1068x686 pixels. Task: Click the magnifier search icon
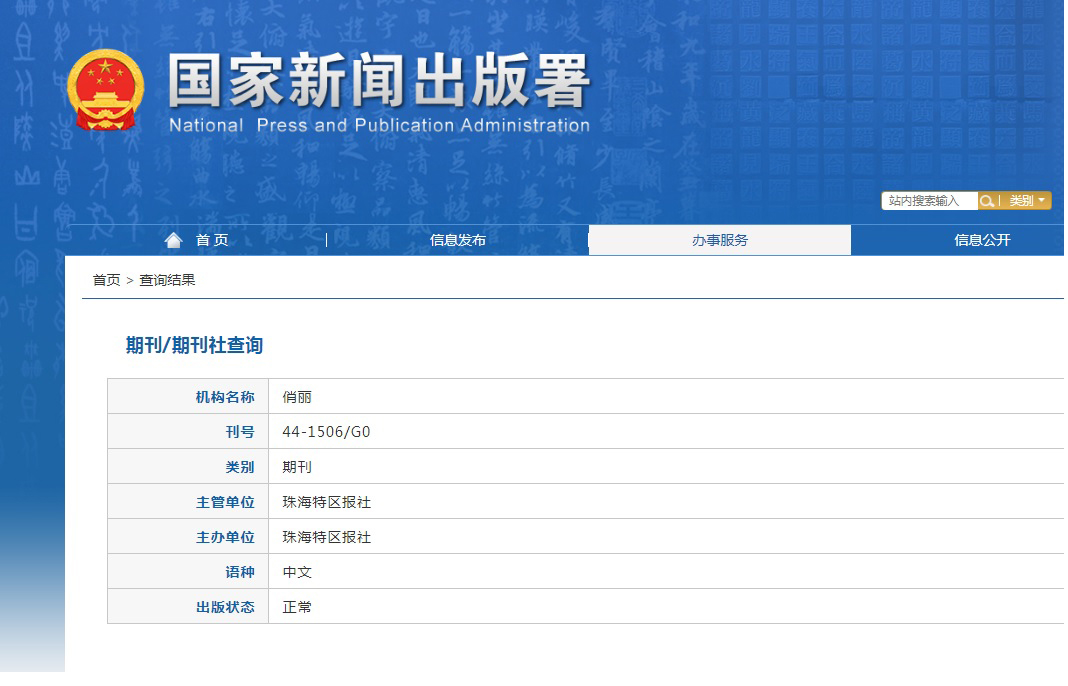987,200
